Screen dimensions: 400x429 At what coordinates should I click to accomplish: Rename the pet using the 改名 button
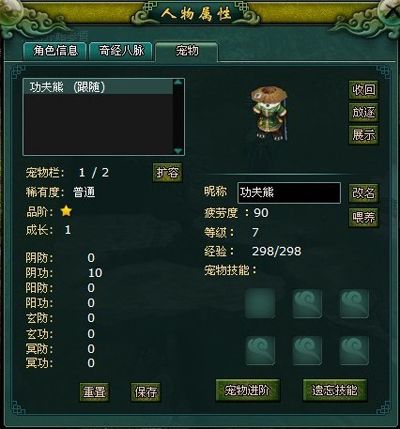[364, 193]
